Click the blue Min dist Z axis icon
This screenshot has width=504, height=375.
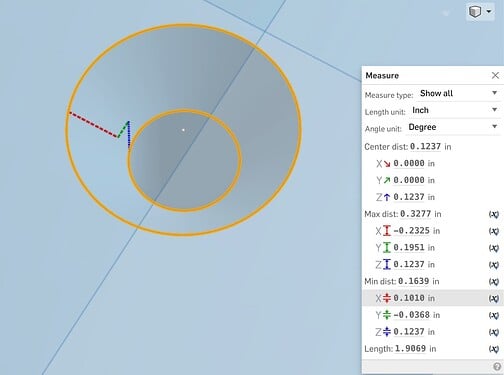click(387, 332)
